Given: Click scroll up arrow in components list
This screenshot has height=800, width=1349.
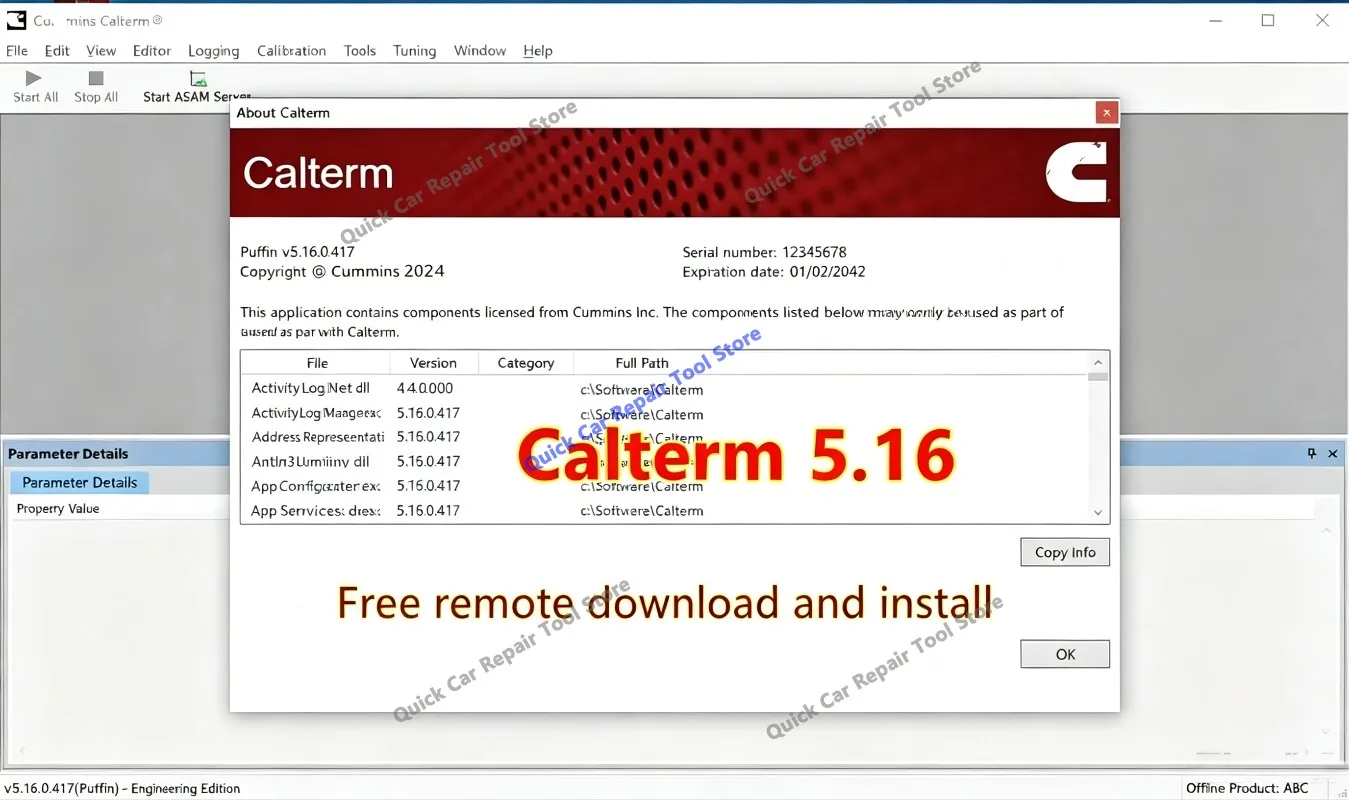Looking at the screenshot, I should pyautogui.click(x=1098, y=362).
